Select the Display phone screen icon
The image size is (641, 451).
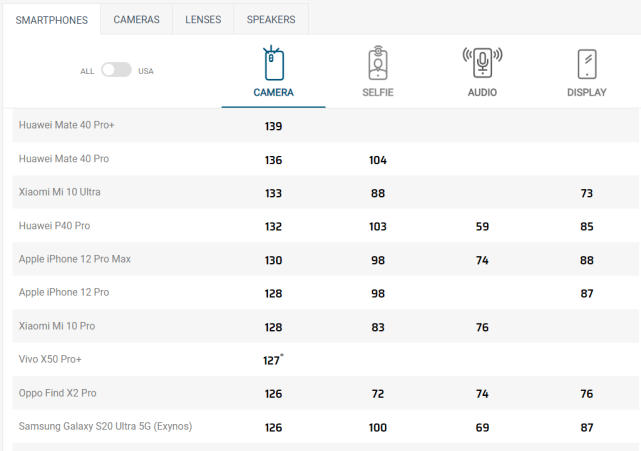pos(587,64)
